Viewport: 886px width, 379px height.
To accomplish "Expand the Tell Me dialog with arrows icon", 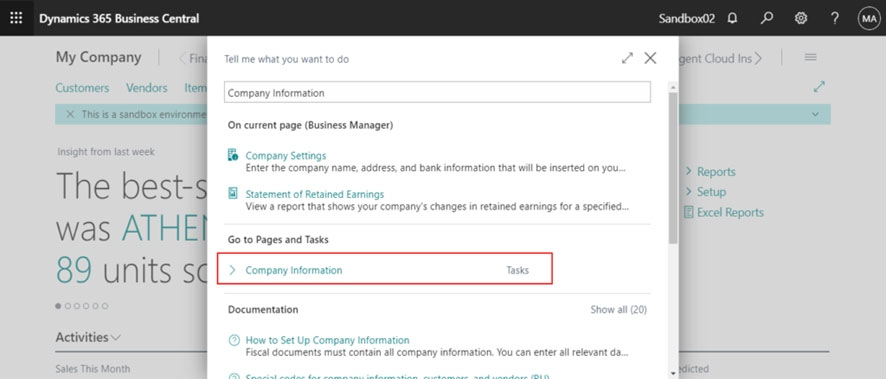I will [x=627, y=58].
